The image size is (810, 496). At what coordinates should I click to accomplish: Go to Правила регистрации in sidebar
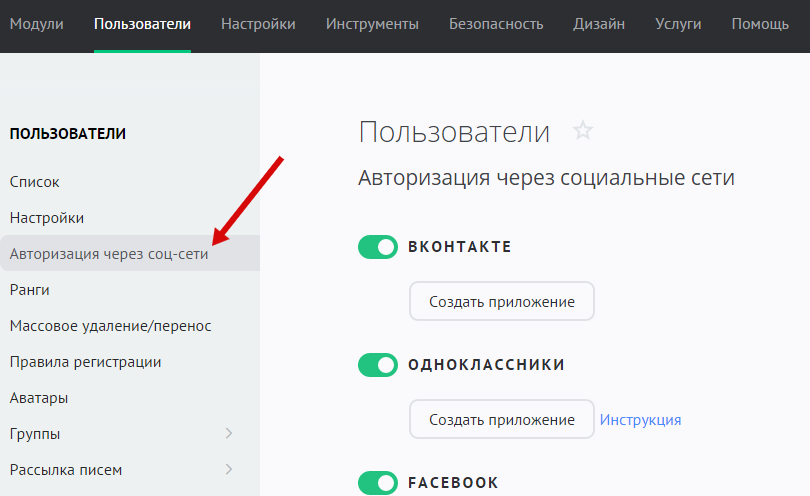click(x=85, y=362)
